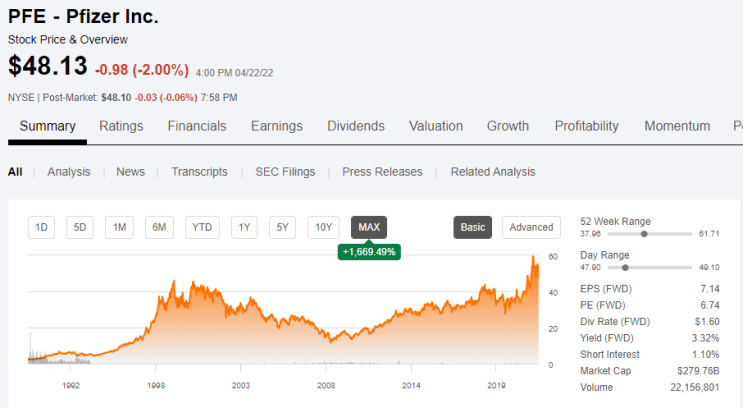Click the Div Rate (FWD) $1.60
Image resolution: width=743 pixels, height=408 pixels.
(707, 322)
